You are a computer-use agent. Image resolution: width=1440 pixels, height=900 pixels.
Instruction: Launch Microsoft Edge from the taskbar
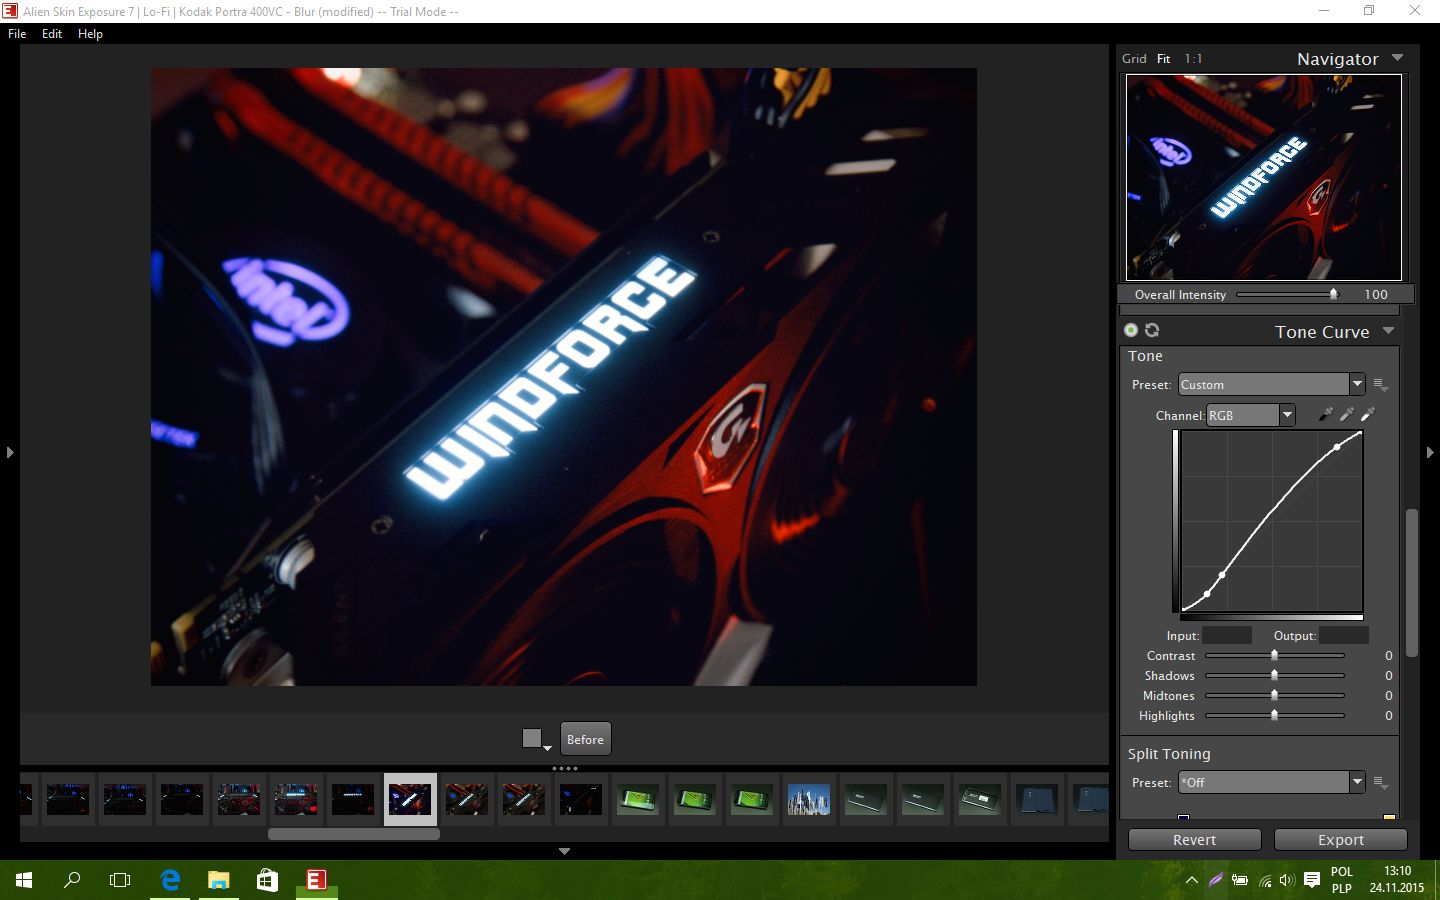coord(170,880)
